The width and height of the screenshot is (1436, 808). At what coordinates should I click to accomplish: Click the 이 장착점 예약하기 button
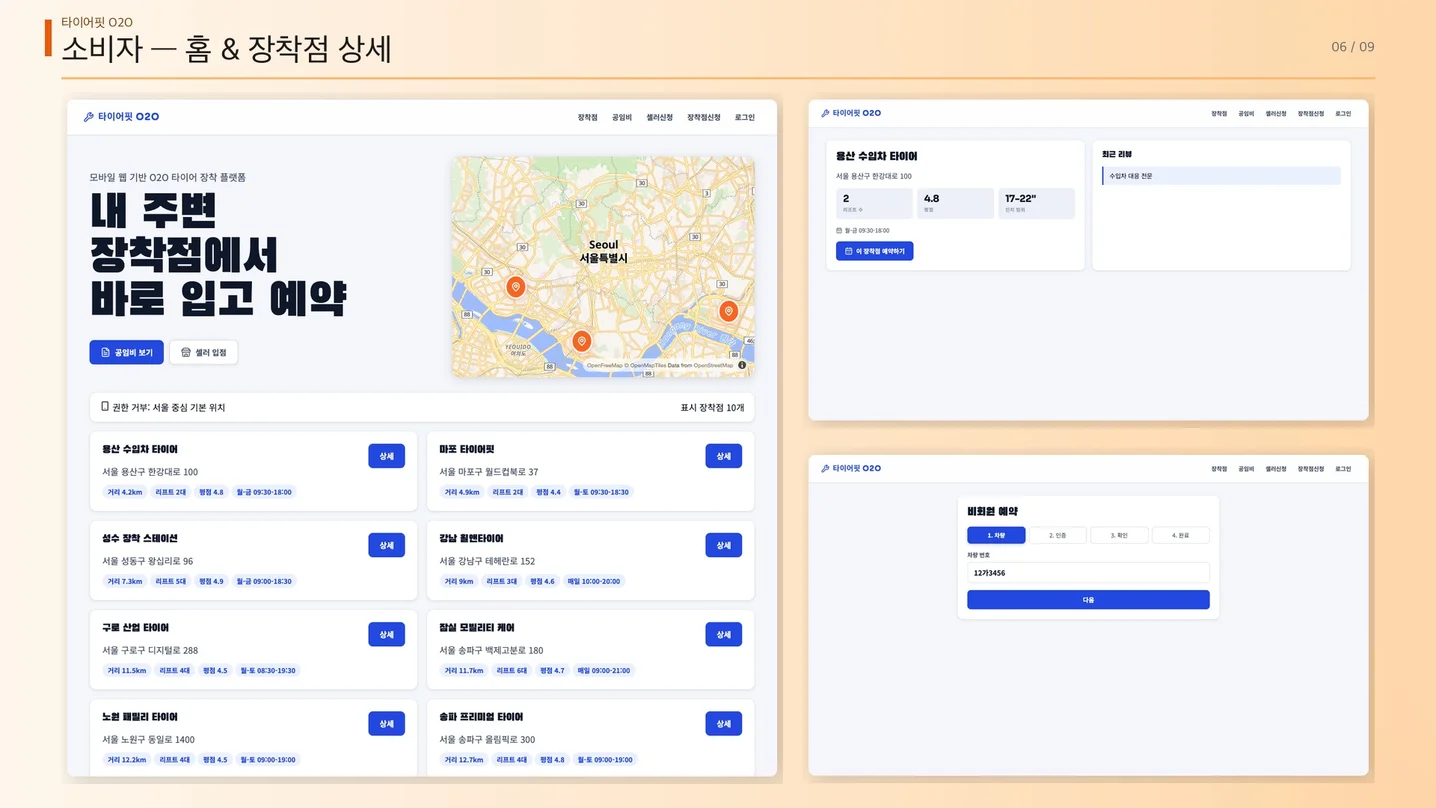click(874, 251)
